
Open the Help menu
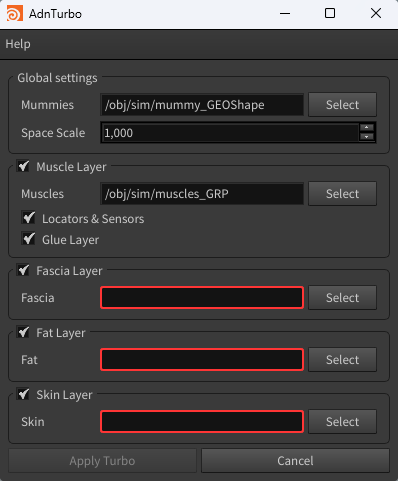pos(18,44)
